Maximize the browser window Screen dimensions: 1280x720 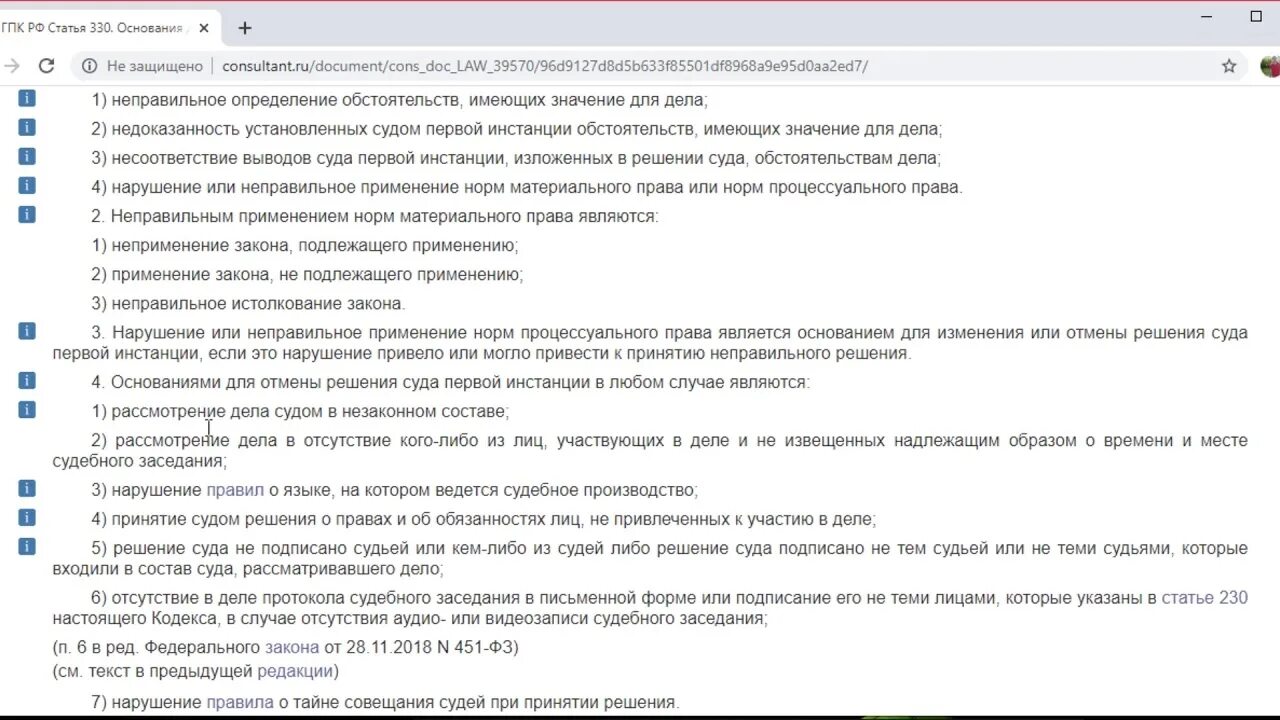(1257, 16)
